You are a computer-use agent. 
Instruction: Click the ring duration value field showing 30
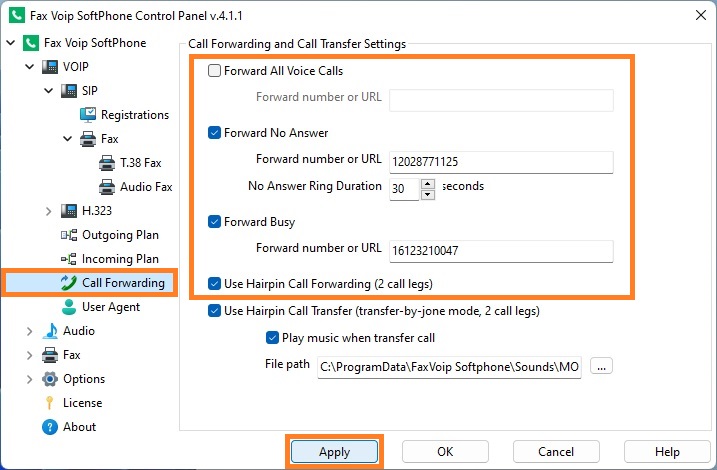[x=404, y=189]
